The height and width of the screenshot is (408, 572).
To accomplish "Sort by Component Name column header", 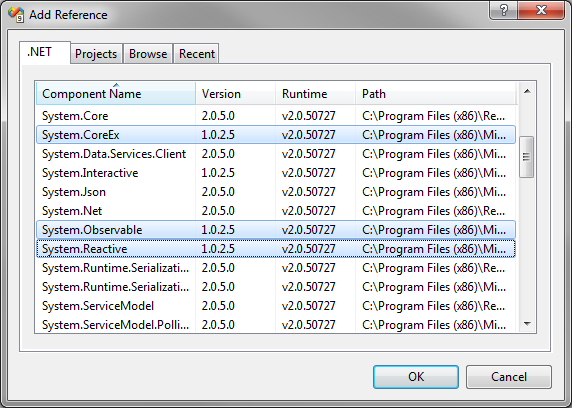I will point(116,94).
